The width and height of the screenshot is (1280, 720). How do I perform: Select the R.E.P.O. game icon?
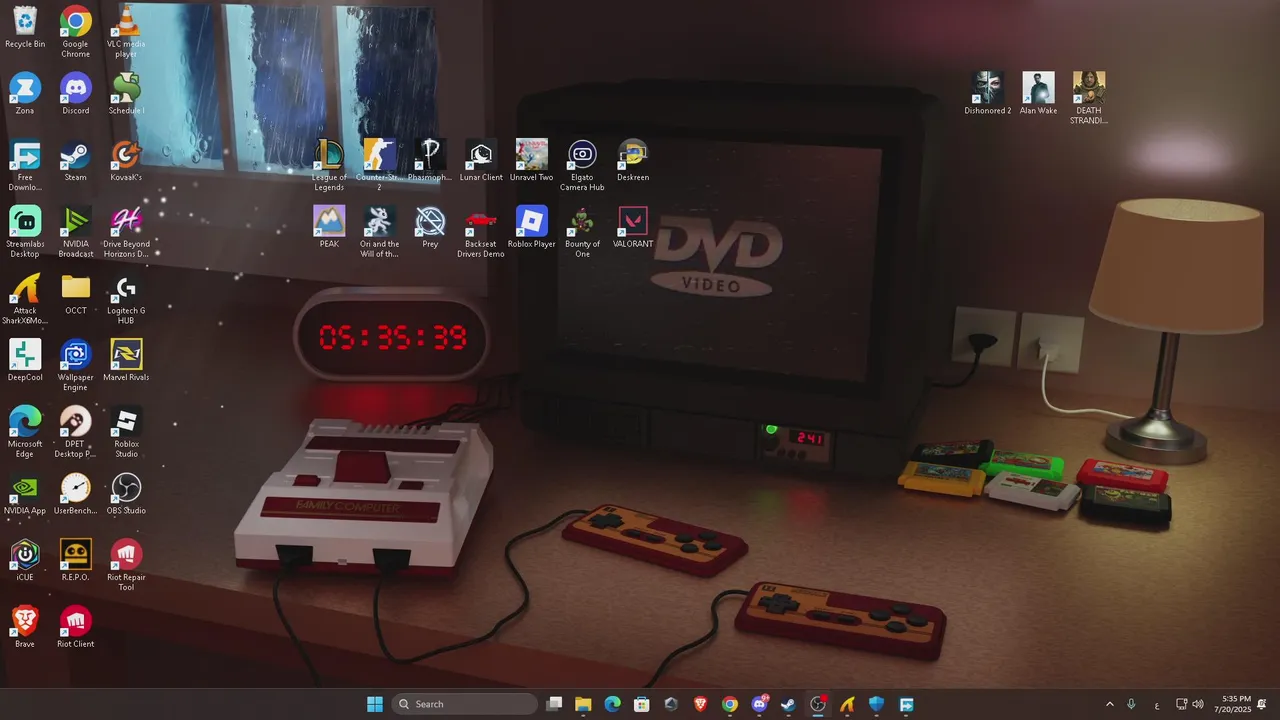point(75,561)
